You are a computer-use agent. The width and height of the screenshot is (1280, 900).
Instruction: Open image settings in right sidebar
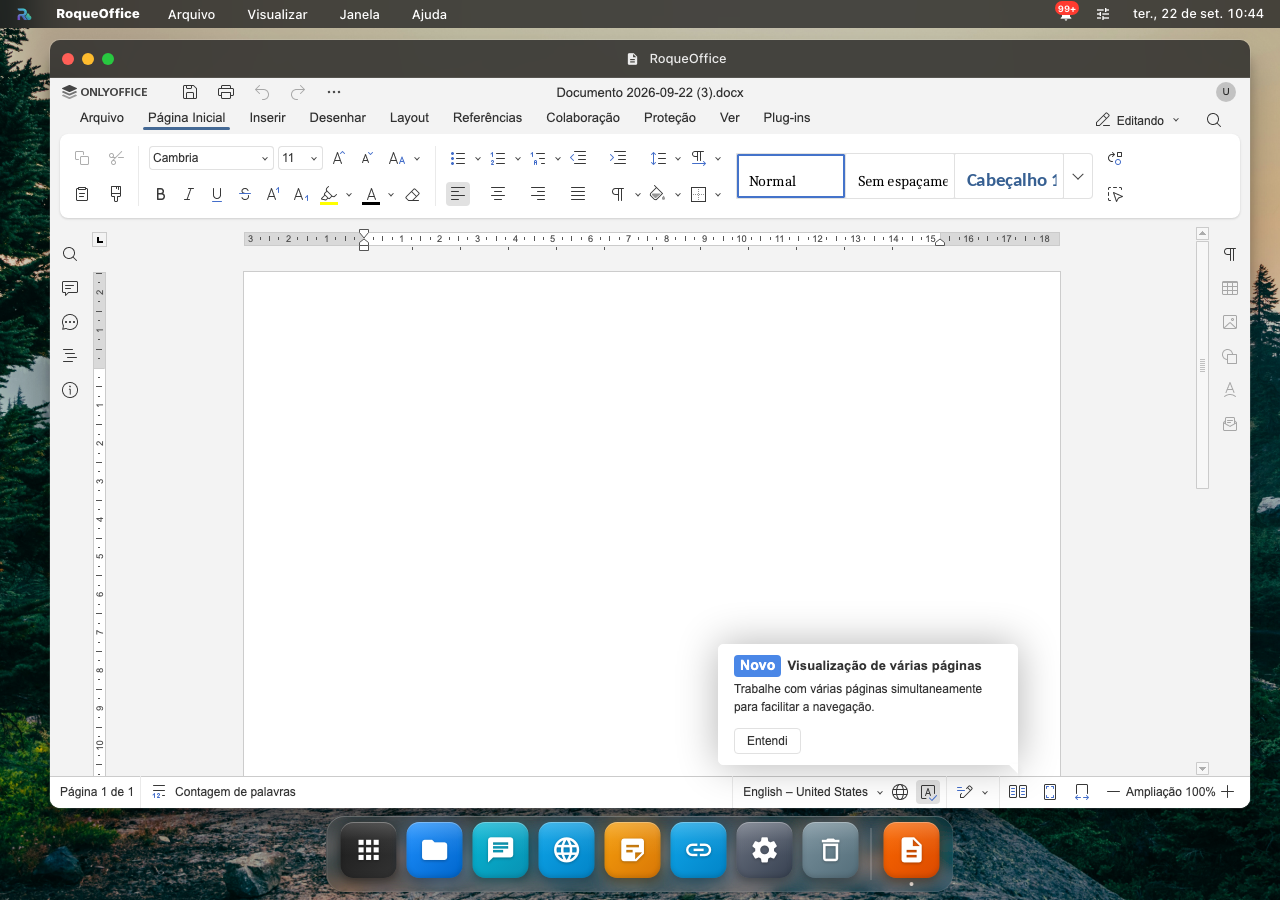click(1230, 322)
